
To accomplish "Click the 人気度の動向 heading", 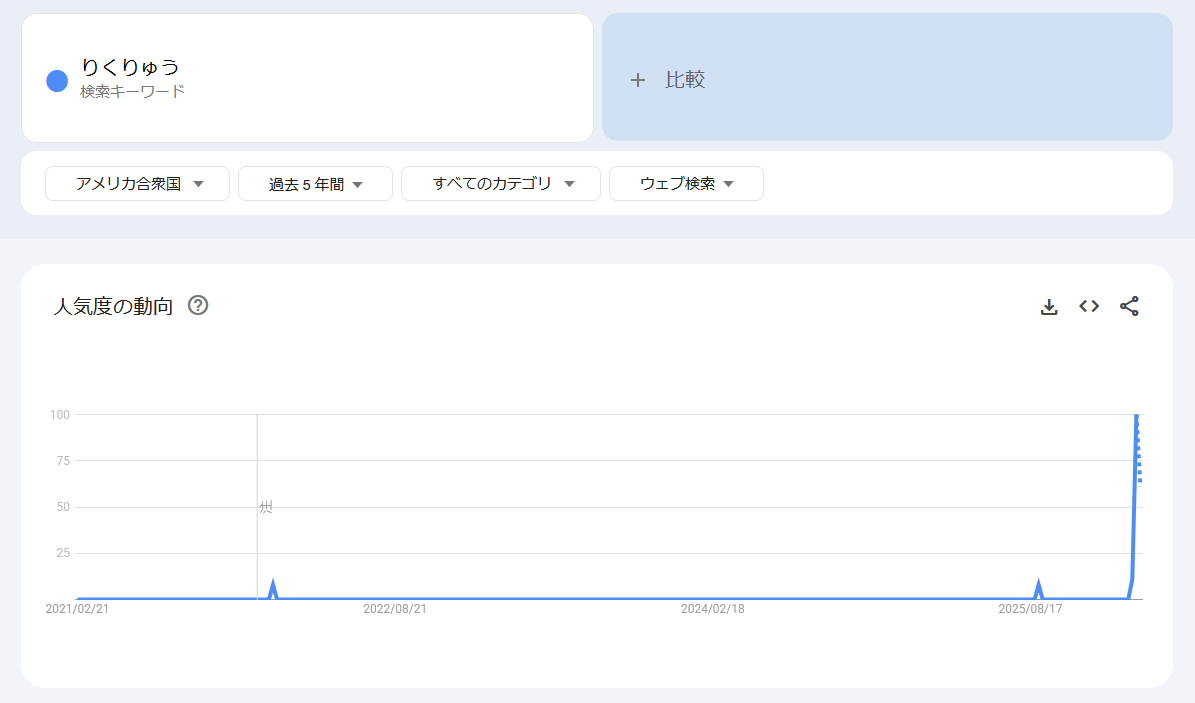I will point(113,307).
